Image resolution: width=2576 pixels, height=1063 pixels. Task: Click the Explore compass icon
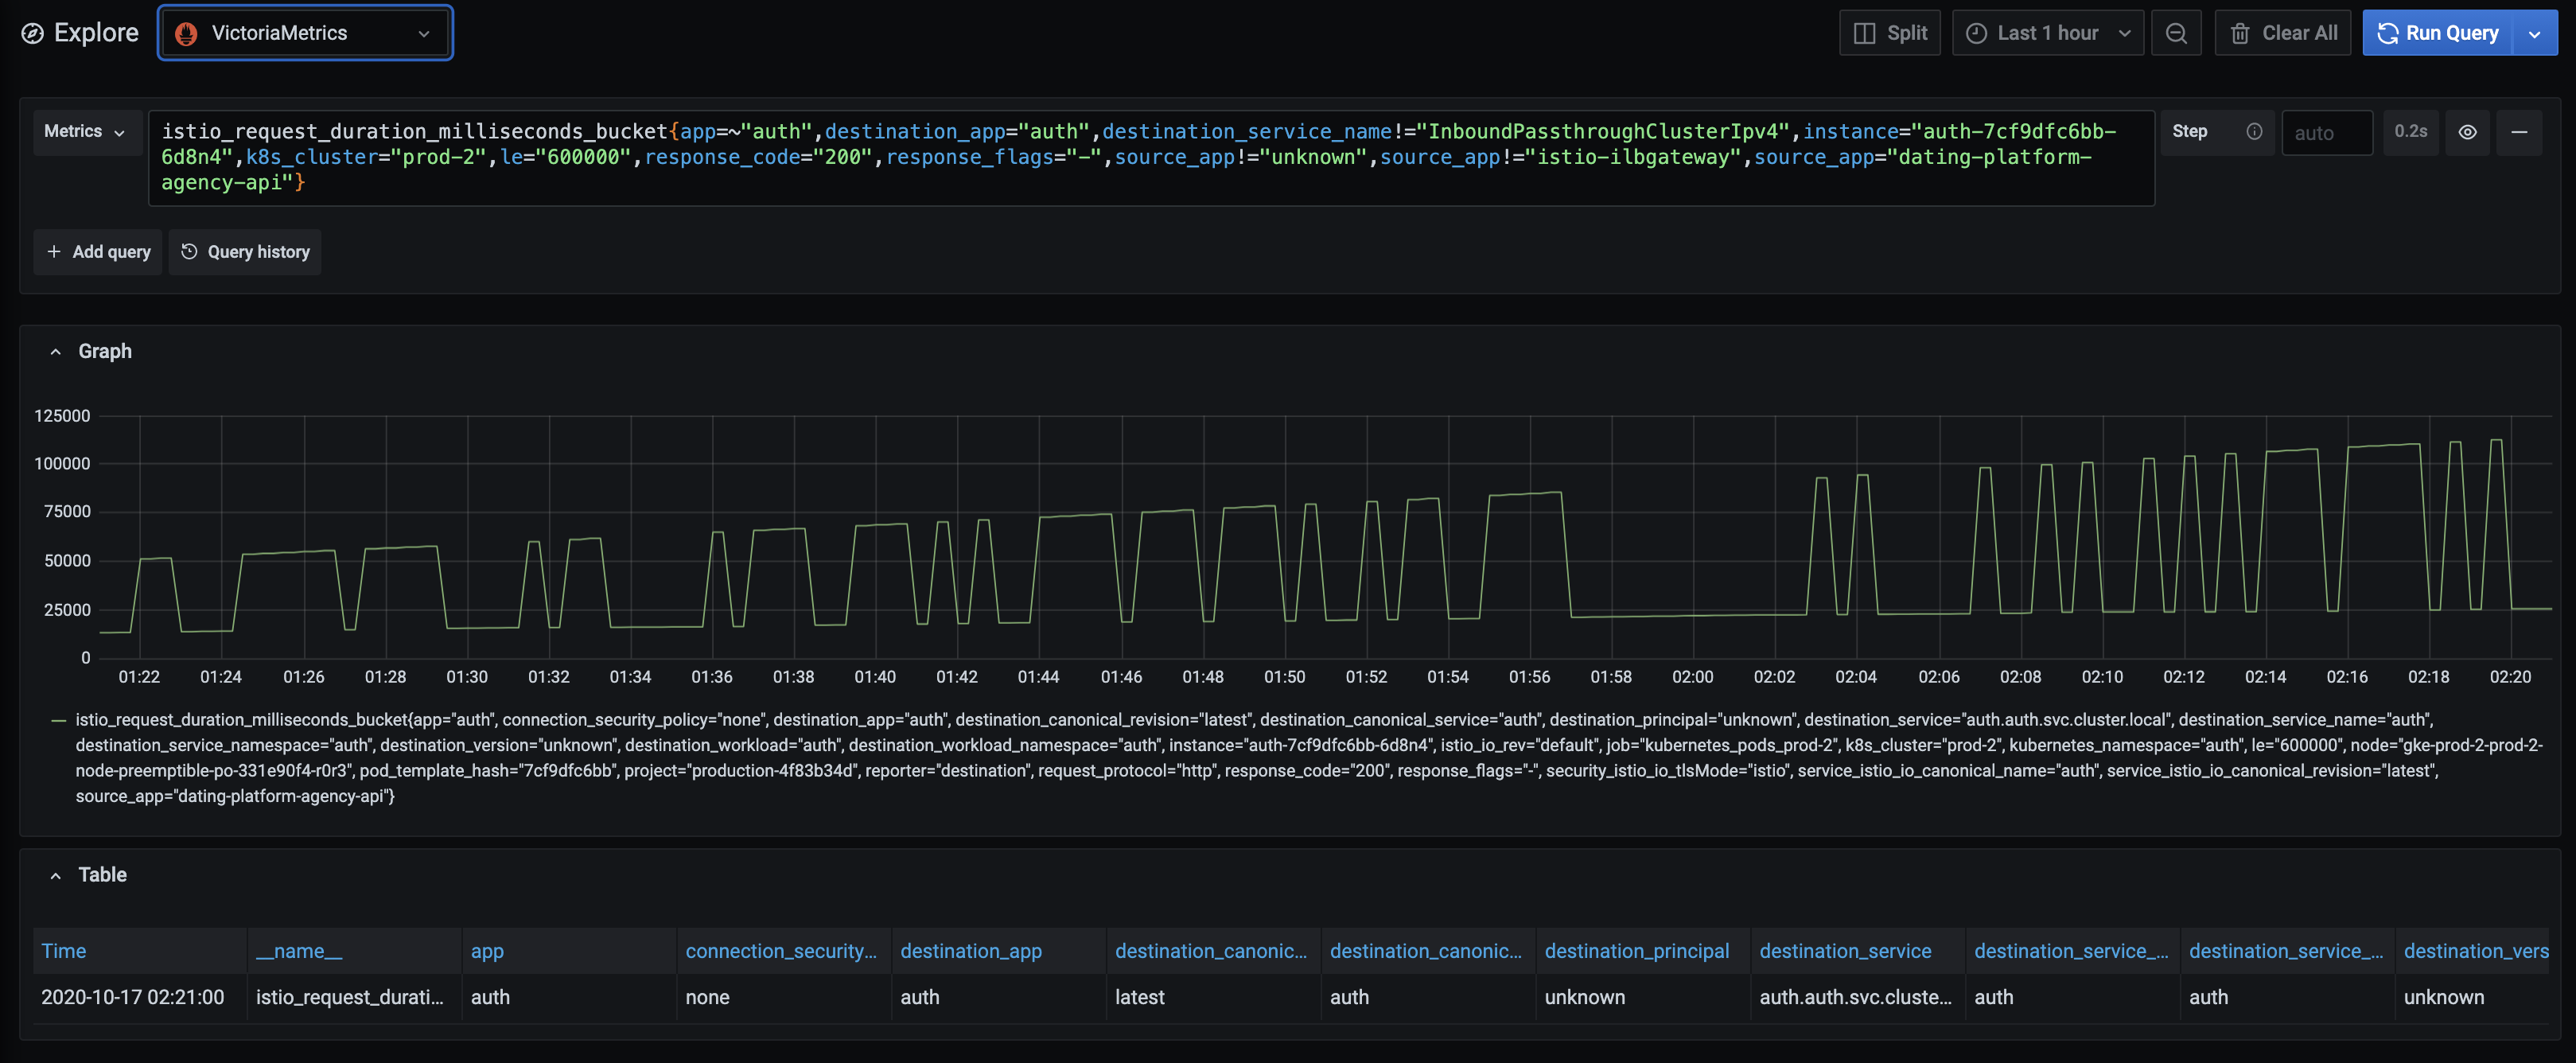[32, 33]
